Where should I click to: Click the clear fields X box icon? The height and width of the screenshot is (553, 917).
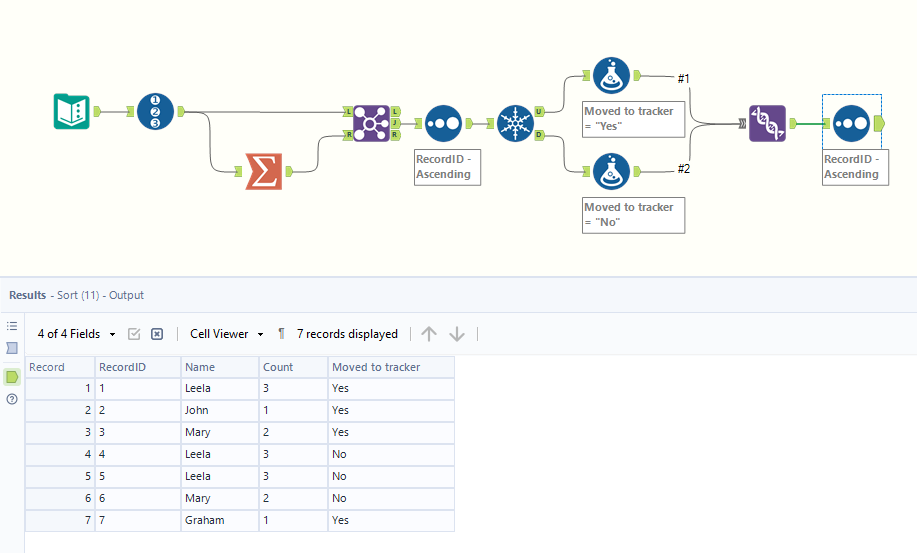pos(157,334)
